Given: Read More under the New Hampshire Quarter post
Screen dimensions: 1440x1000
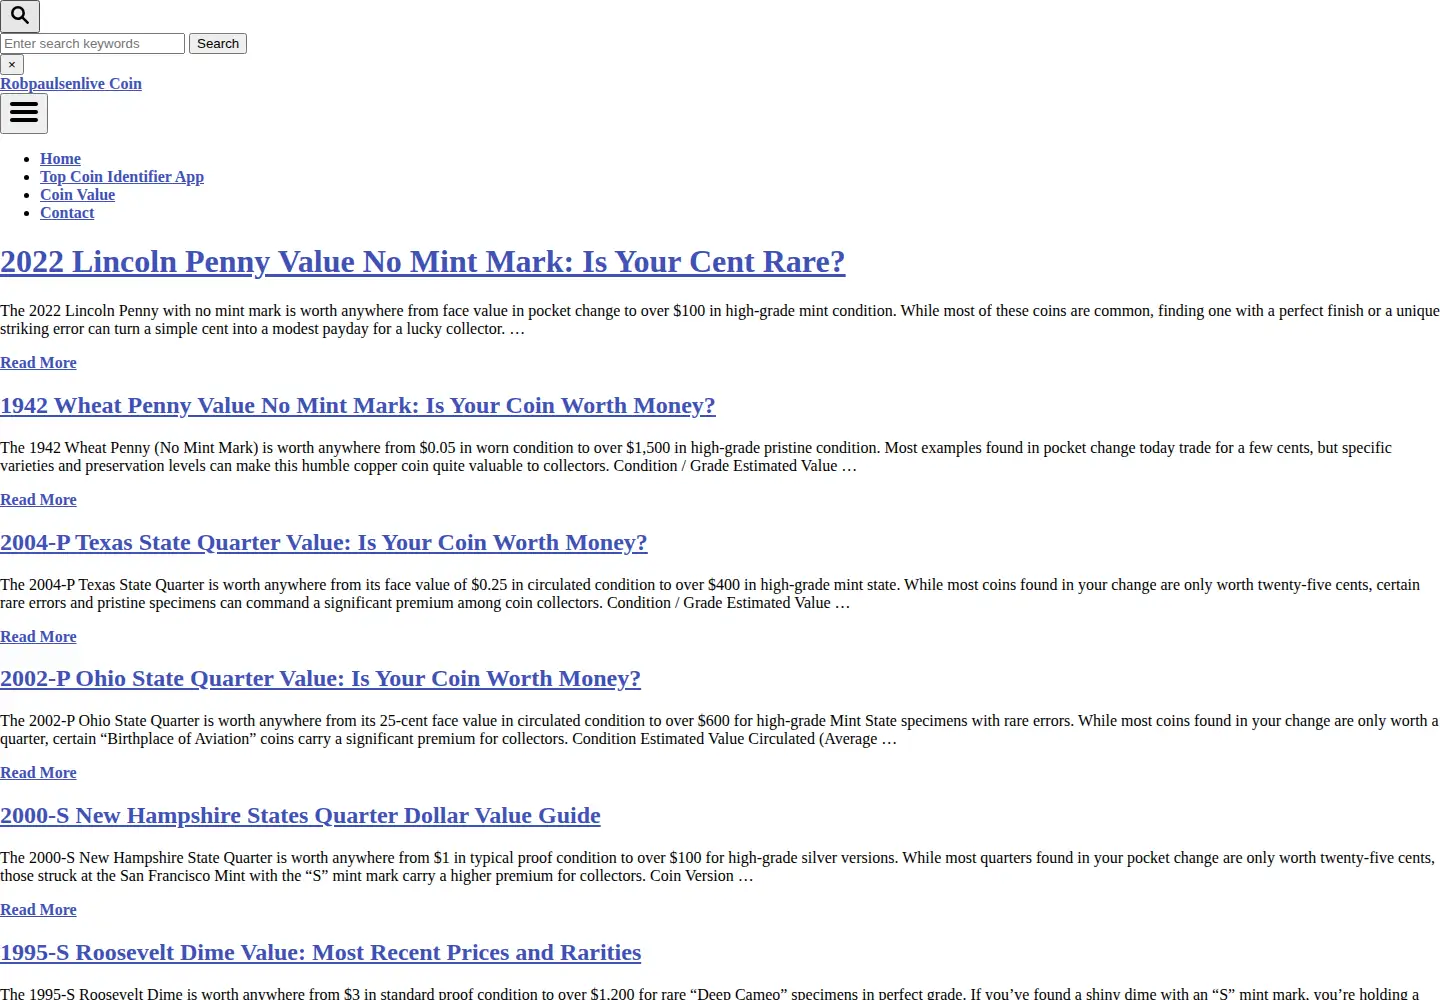Looking at the screenshot, I should tap(38, 910).
